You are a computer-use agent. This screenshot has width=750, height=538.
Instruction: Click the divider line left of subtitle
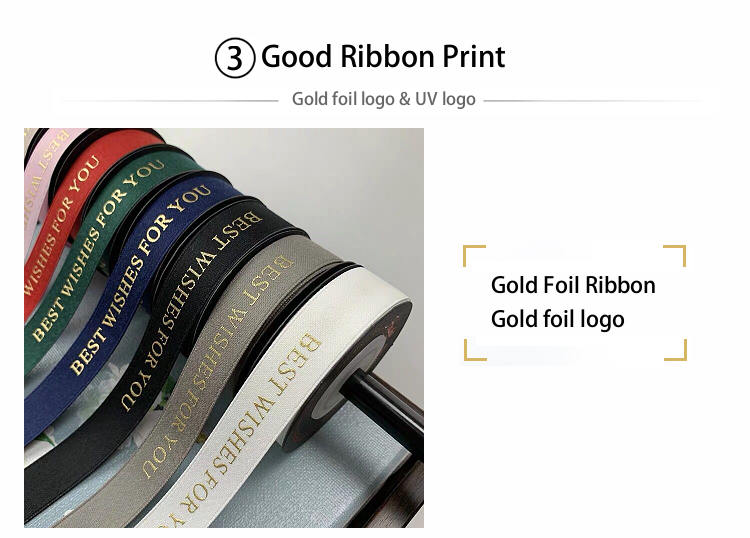click(170, 101)
